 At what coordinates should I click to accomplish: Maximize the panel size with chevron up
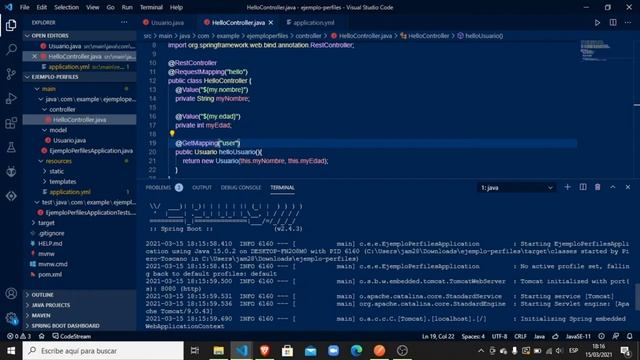613,187
